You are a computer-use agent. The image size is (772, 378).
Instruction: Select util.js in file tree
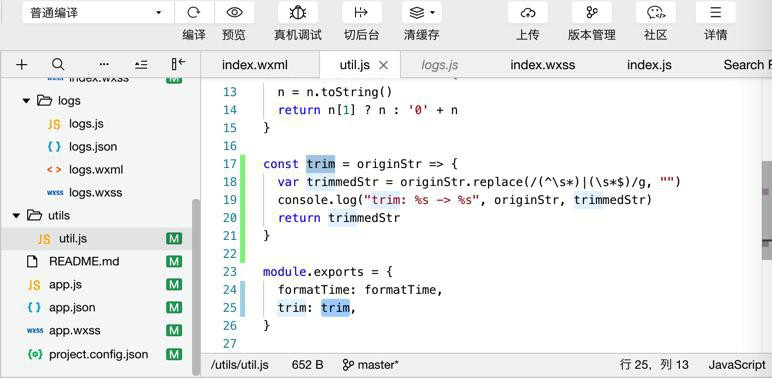click(73, 239)
